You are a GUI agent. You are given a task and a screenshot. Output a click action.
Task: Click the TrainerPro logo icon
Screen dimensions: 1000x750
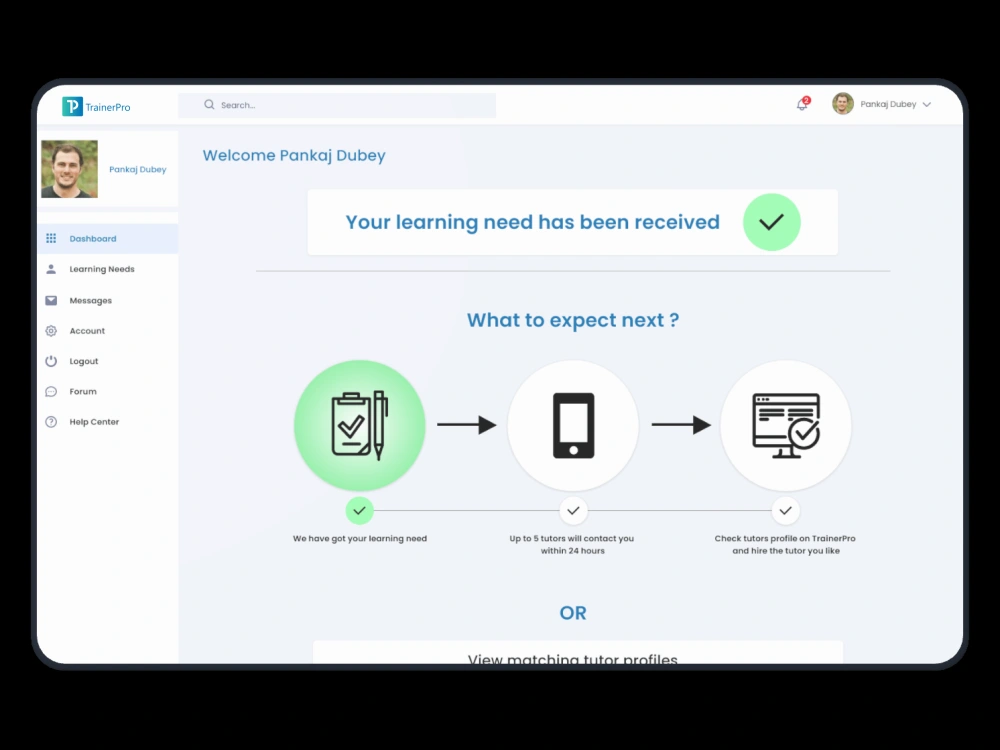pyautogui.click(x=72, y=106)
